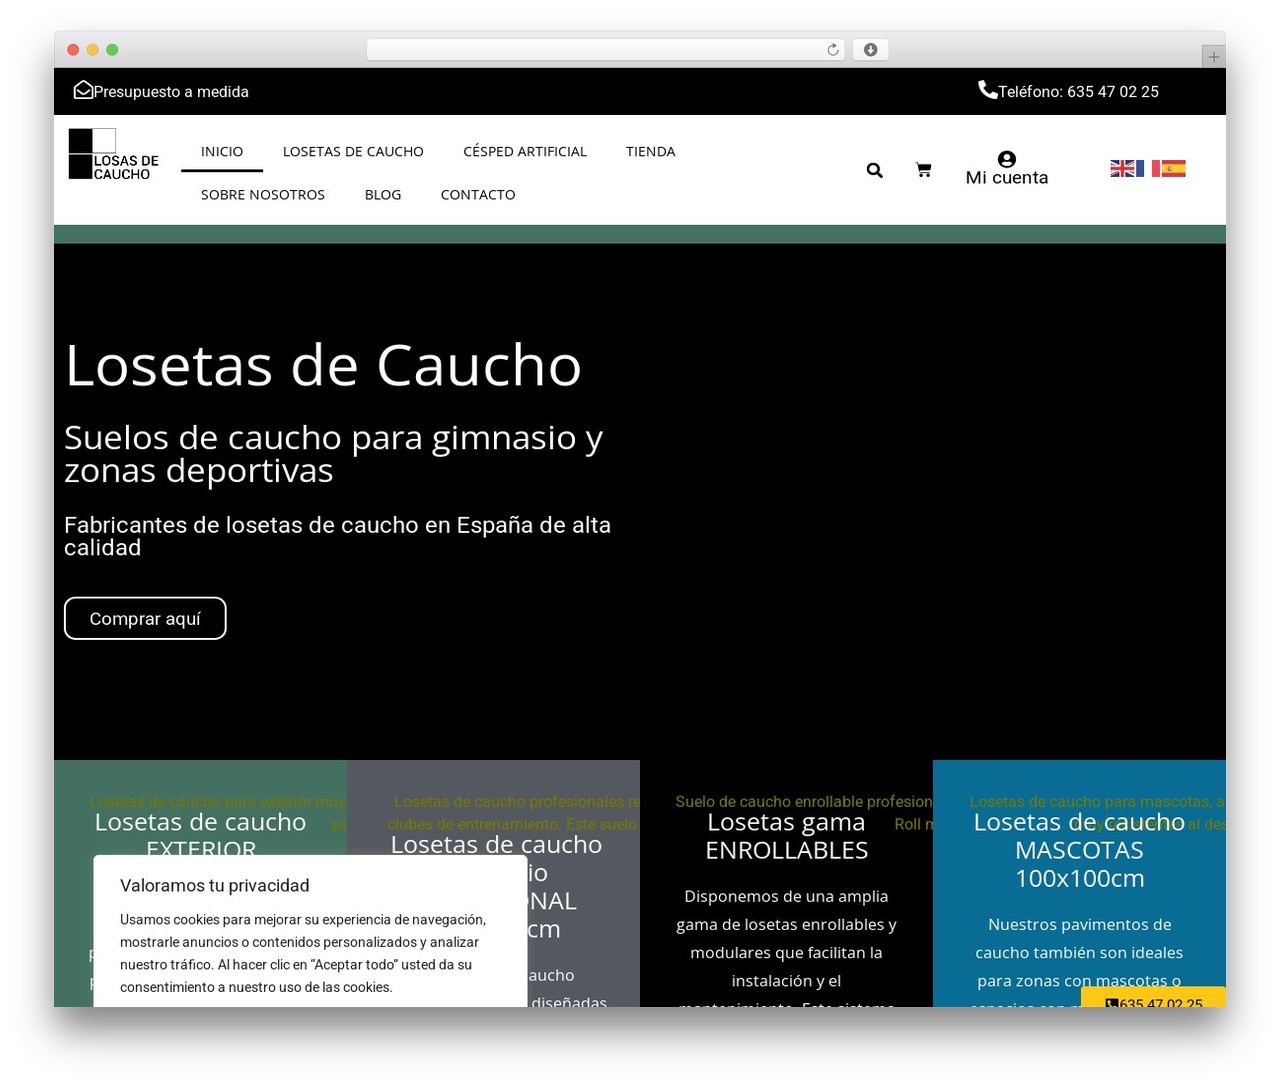The width and height of the screenshot is (1280, 1084).
Task: Click the envelope icon beside Presupuesto
Action: point(83,90)
